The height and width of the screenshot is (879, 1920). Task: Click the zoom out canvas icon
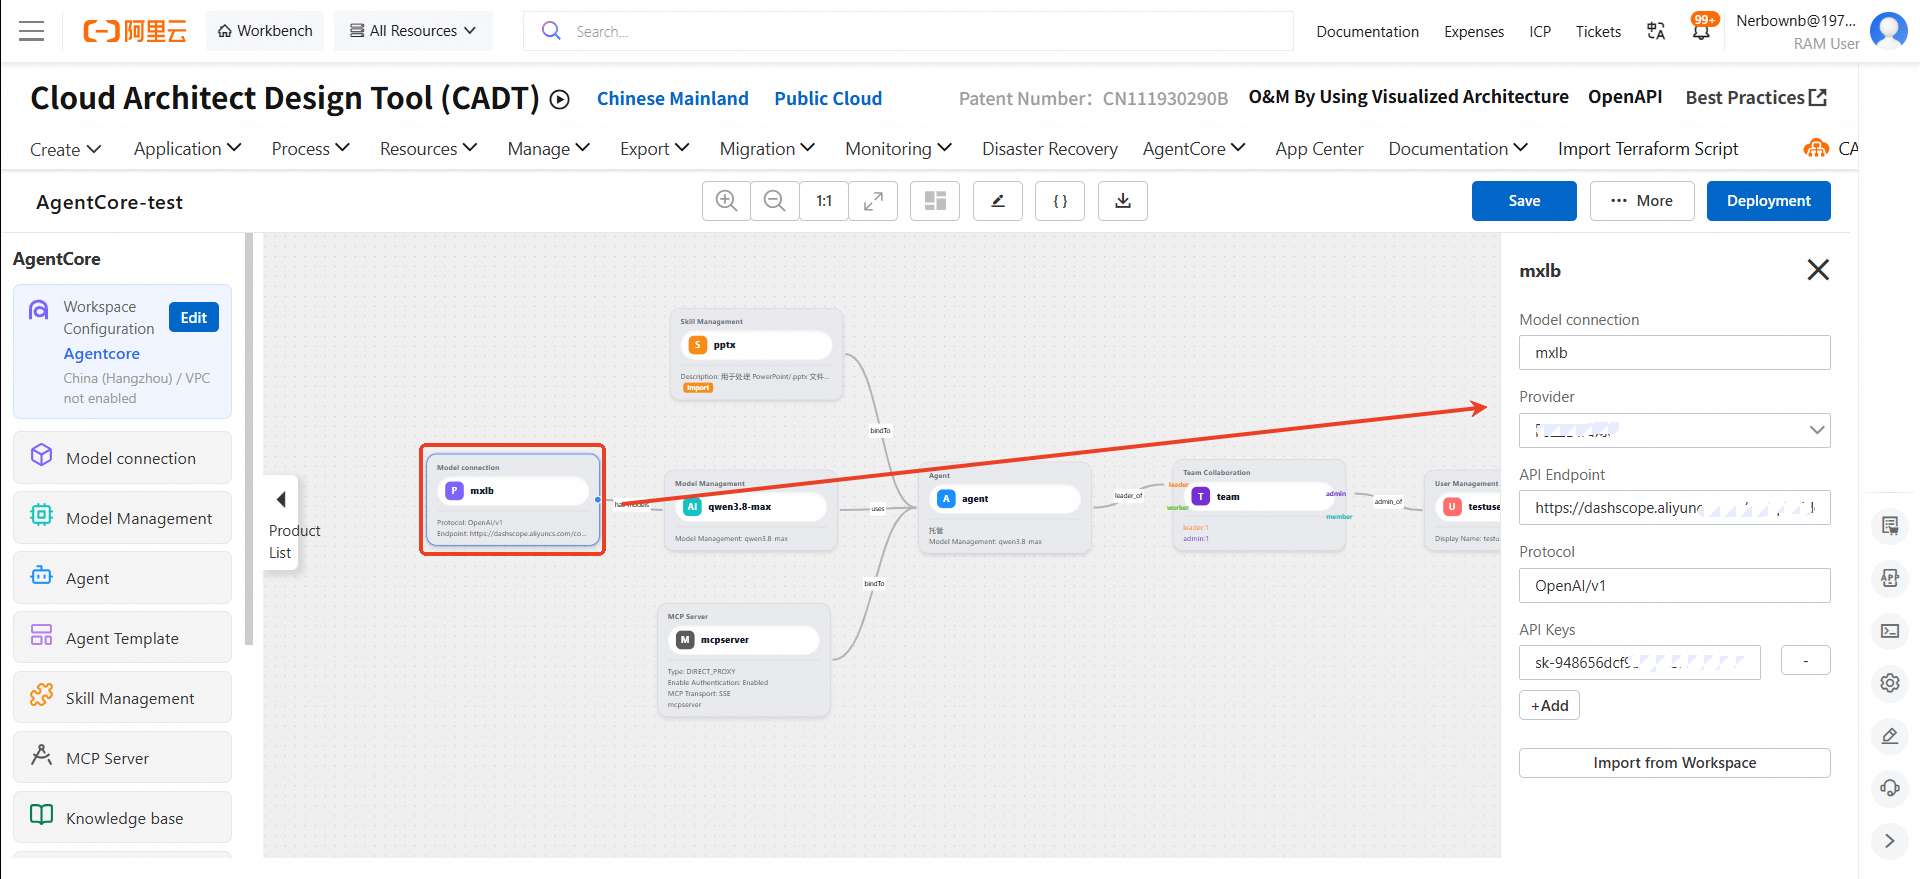775,201
